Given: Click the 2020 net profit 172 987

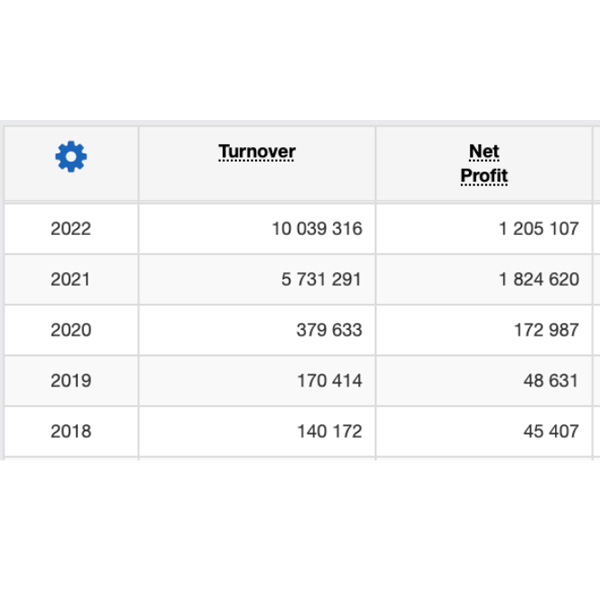Looking at the screenshot, I should [x=546, y=330].
